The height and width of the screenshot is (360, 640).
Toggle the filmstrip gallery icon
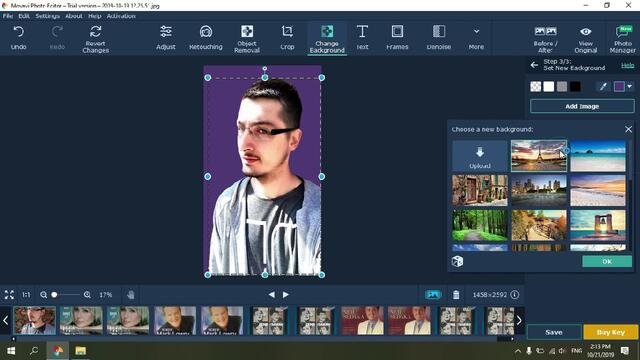(433, 295)
